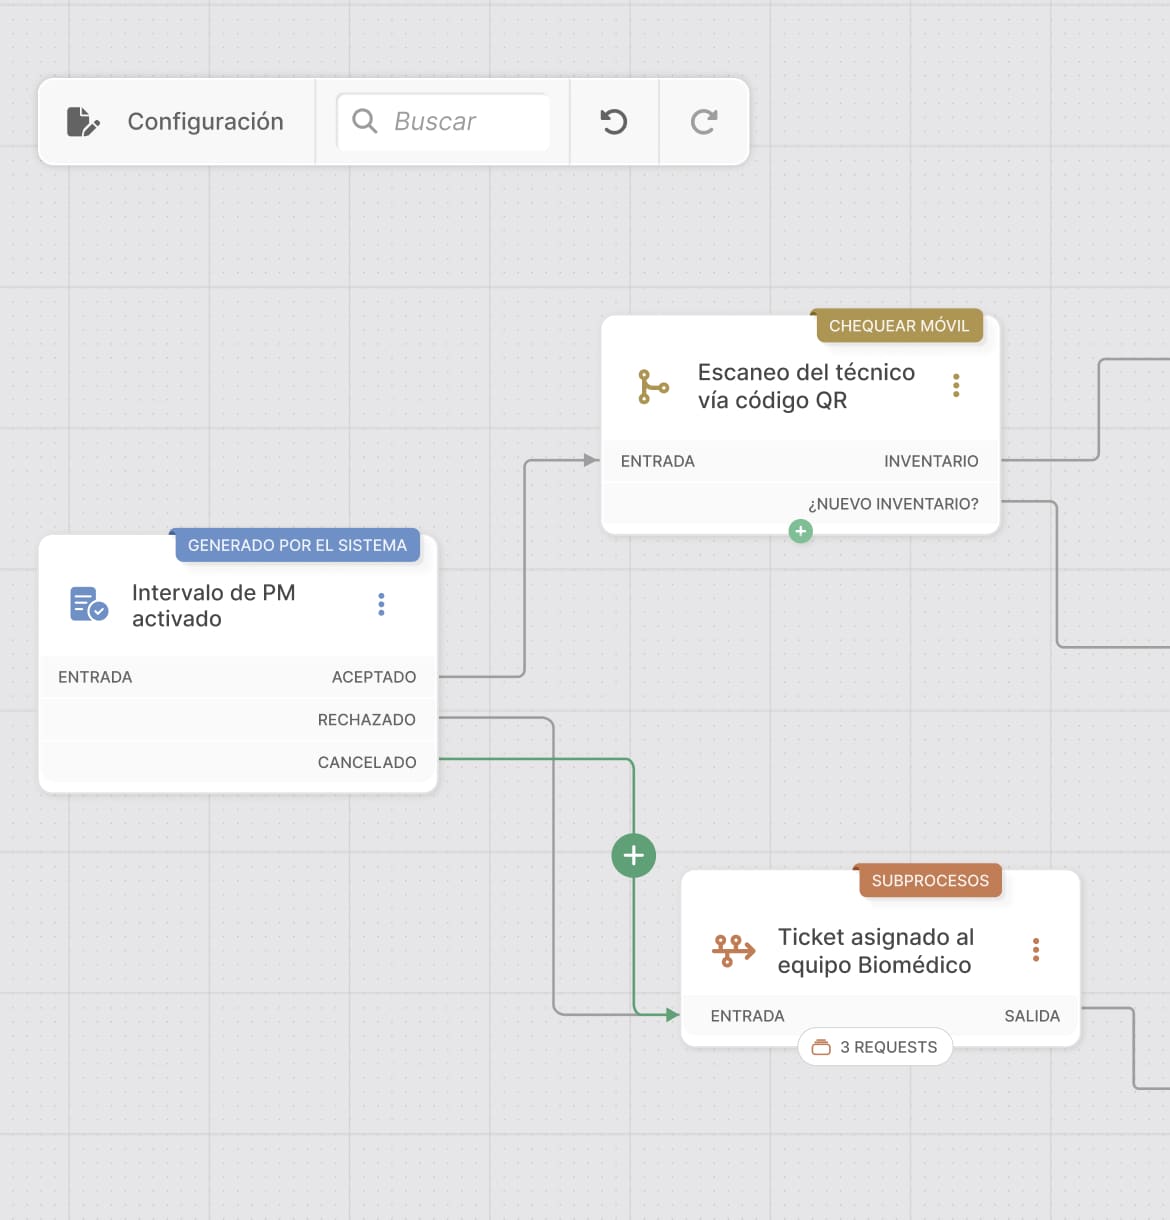The height and width of the screenshot is (1220, 1170).
Task: Select the CHEQUEAR MÓVIL tag
Action: point(899,325)
